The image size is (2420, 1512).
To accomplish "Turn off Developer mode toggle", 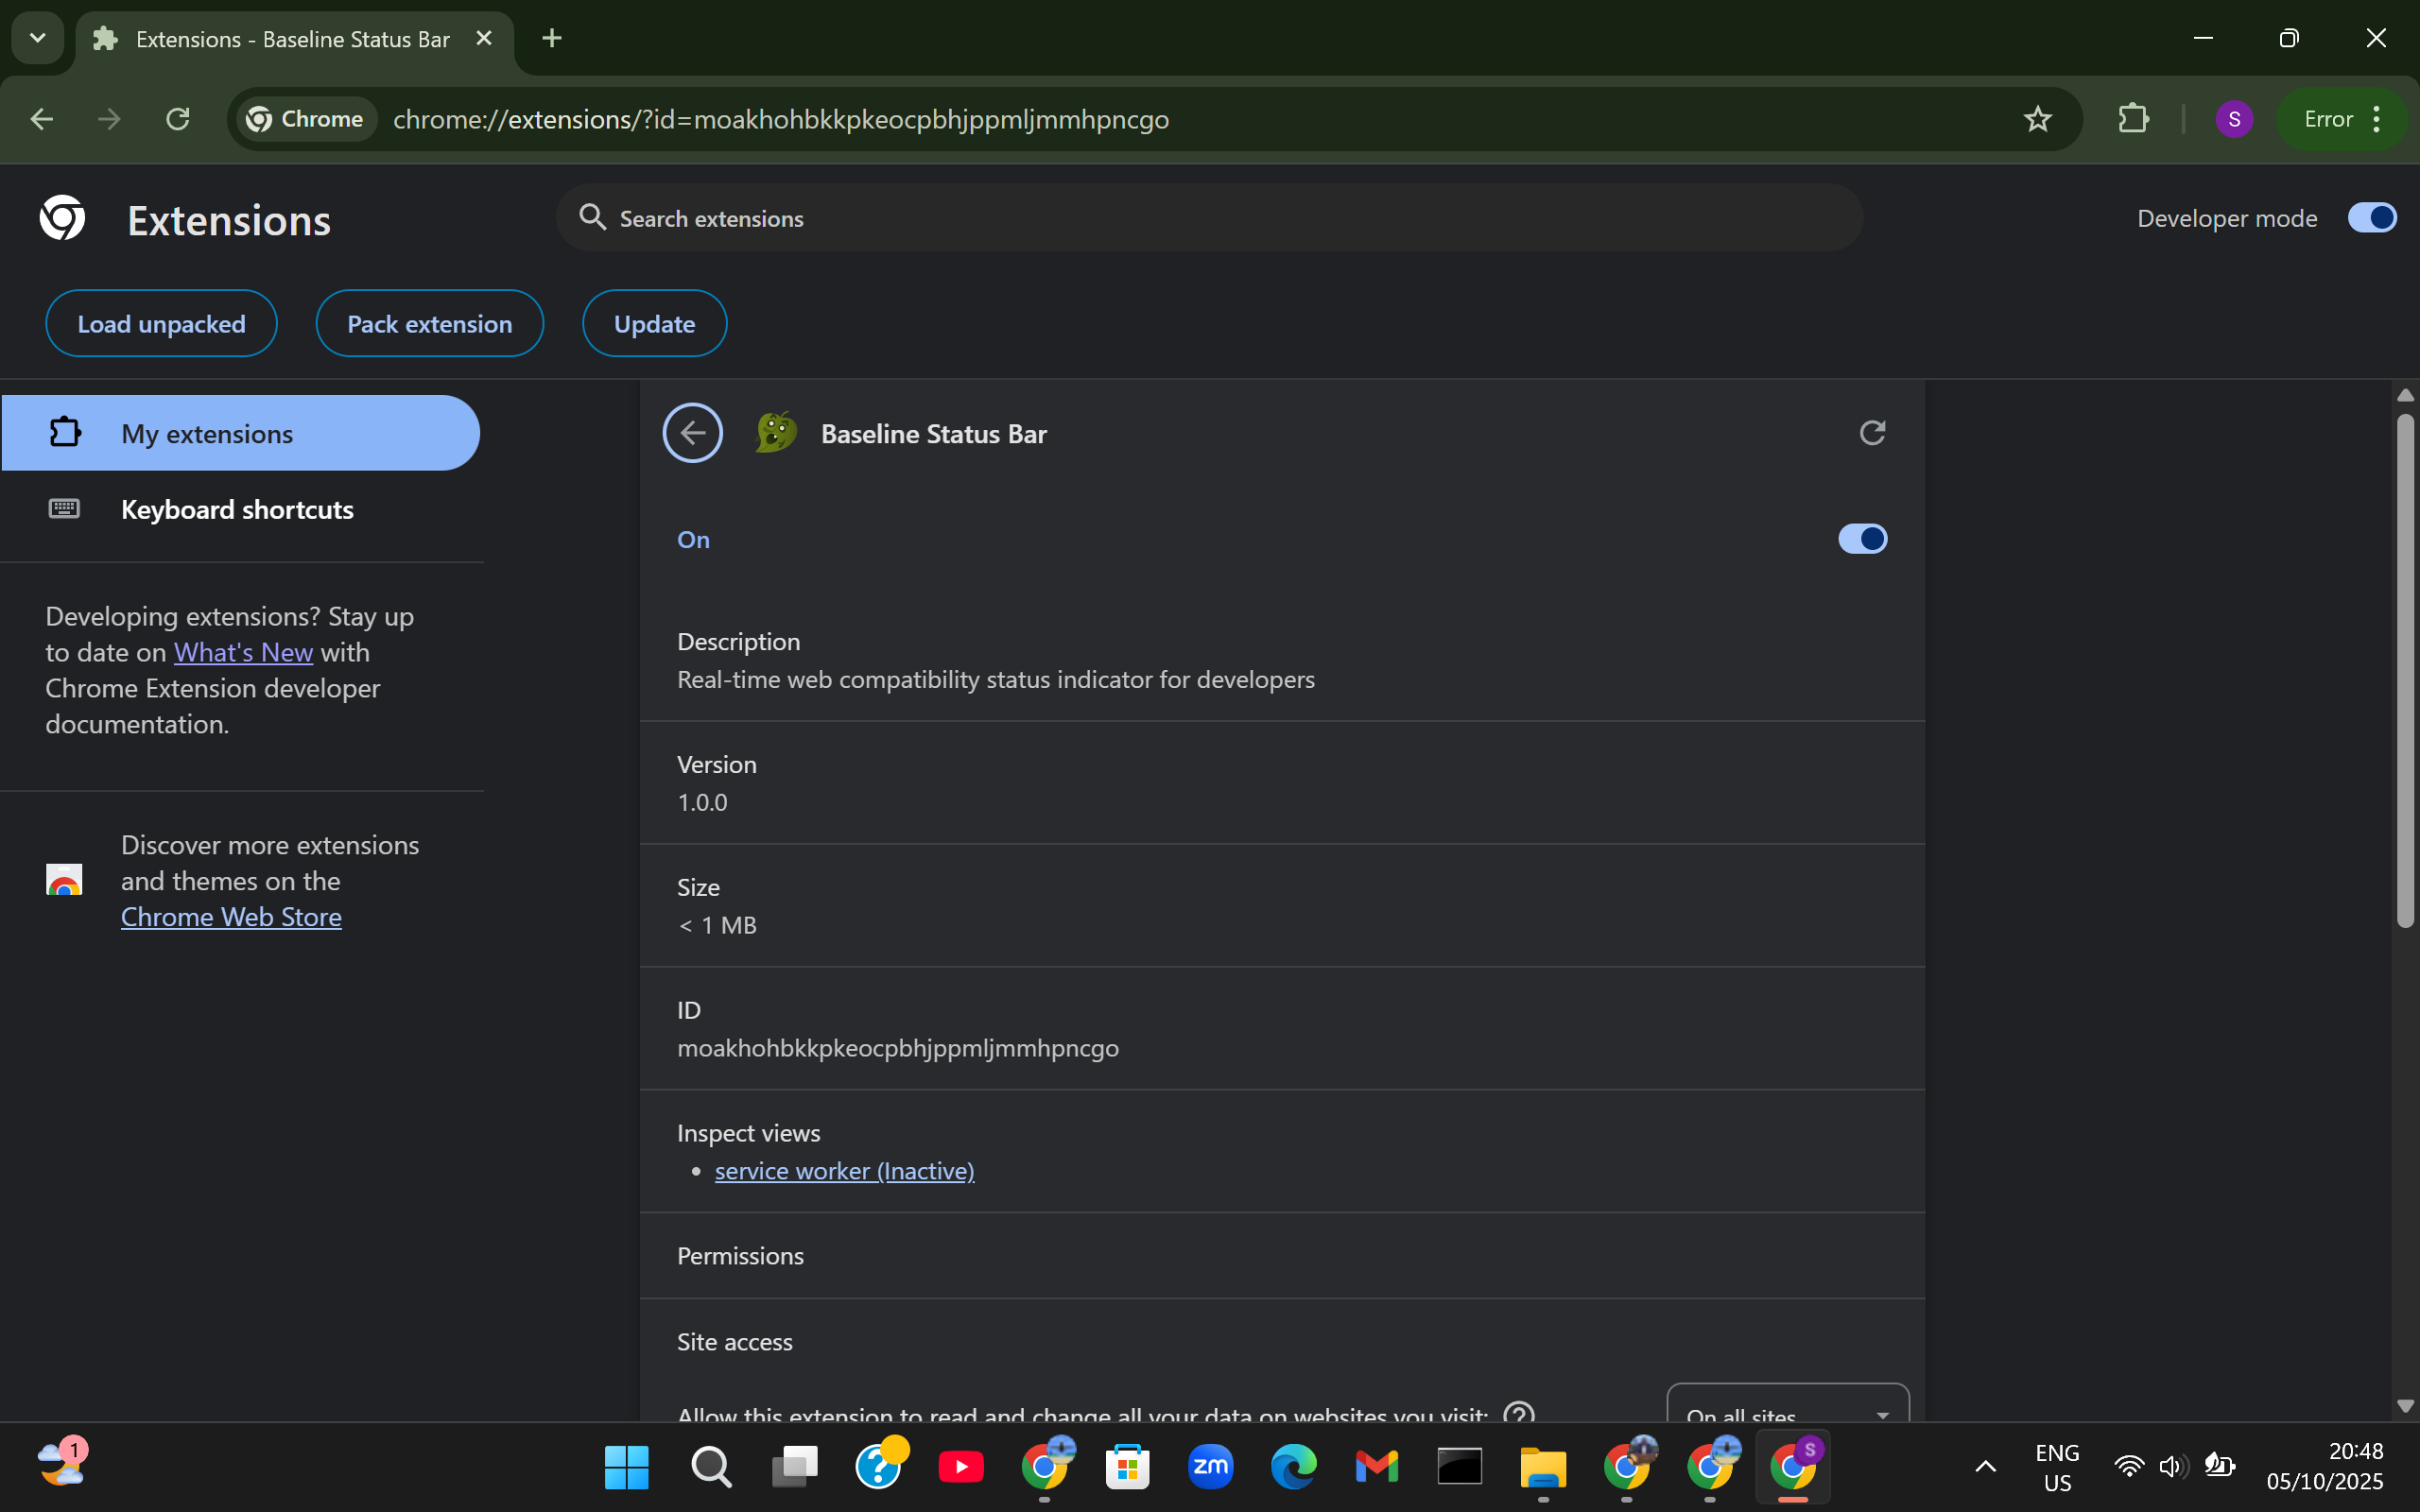I will [x=2371, y=218].
